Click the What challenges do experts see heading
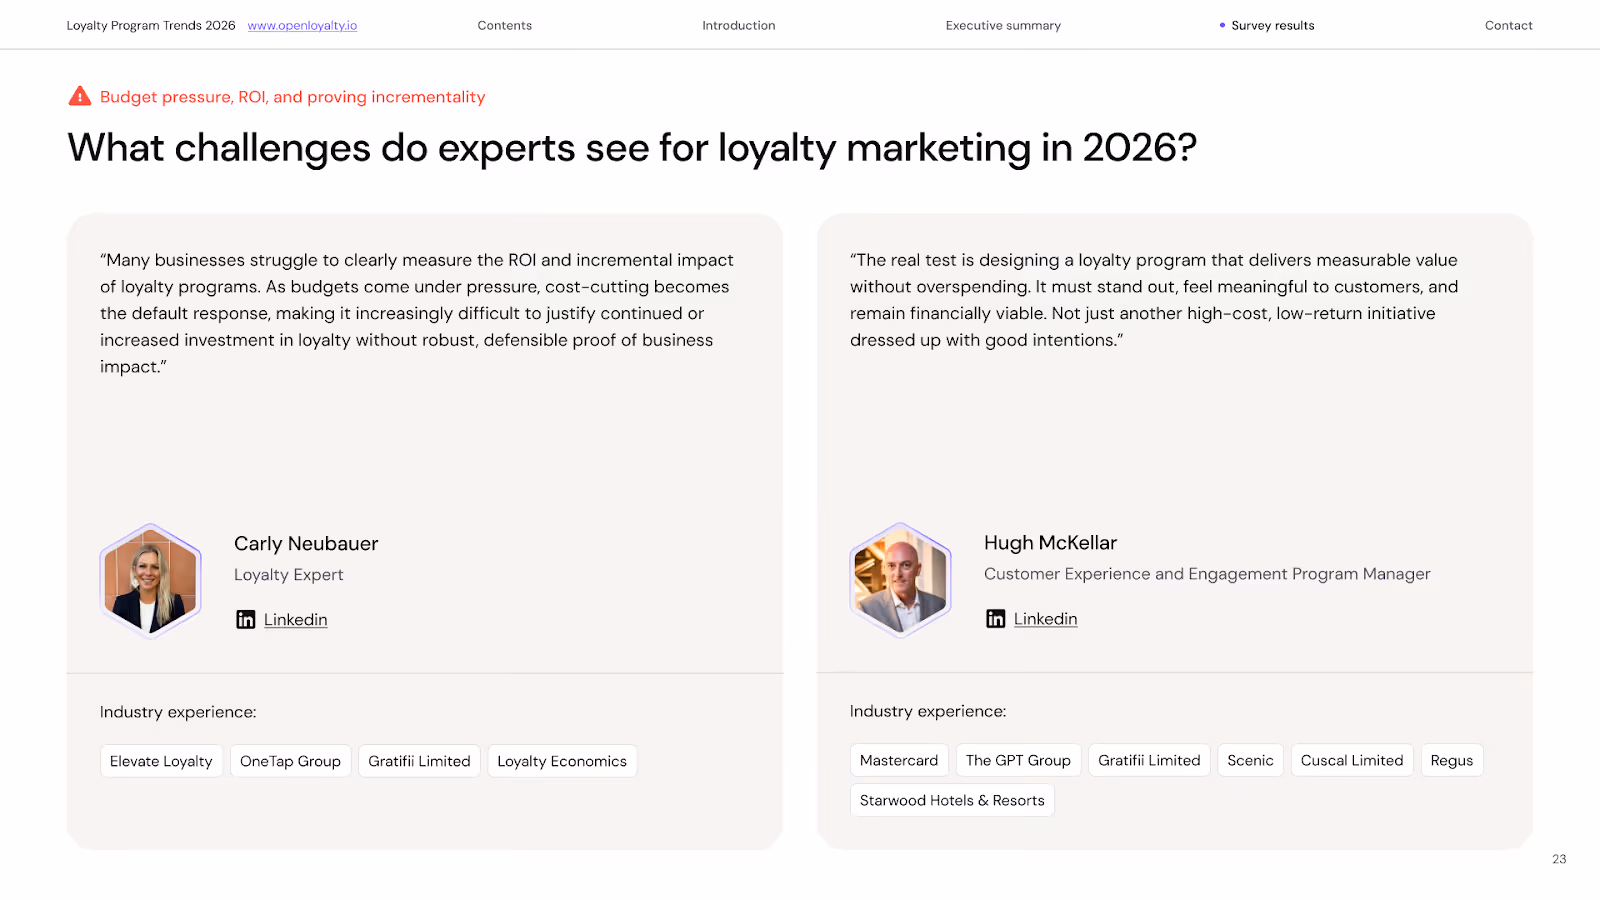This screenshot has height=900, width=1600. (x=632, y=148)
